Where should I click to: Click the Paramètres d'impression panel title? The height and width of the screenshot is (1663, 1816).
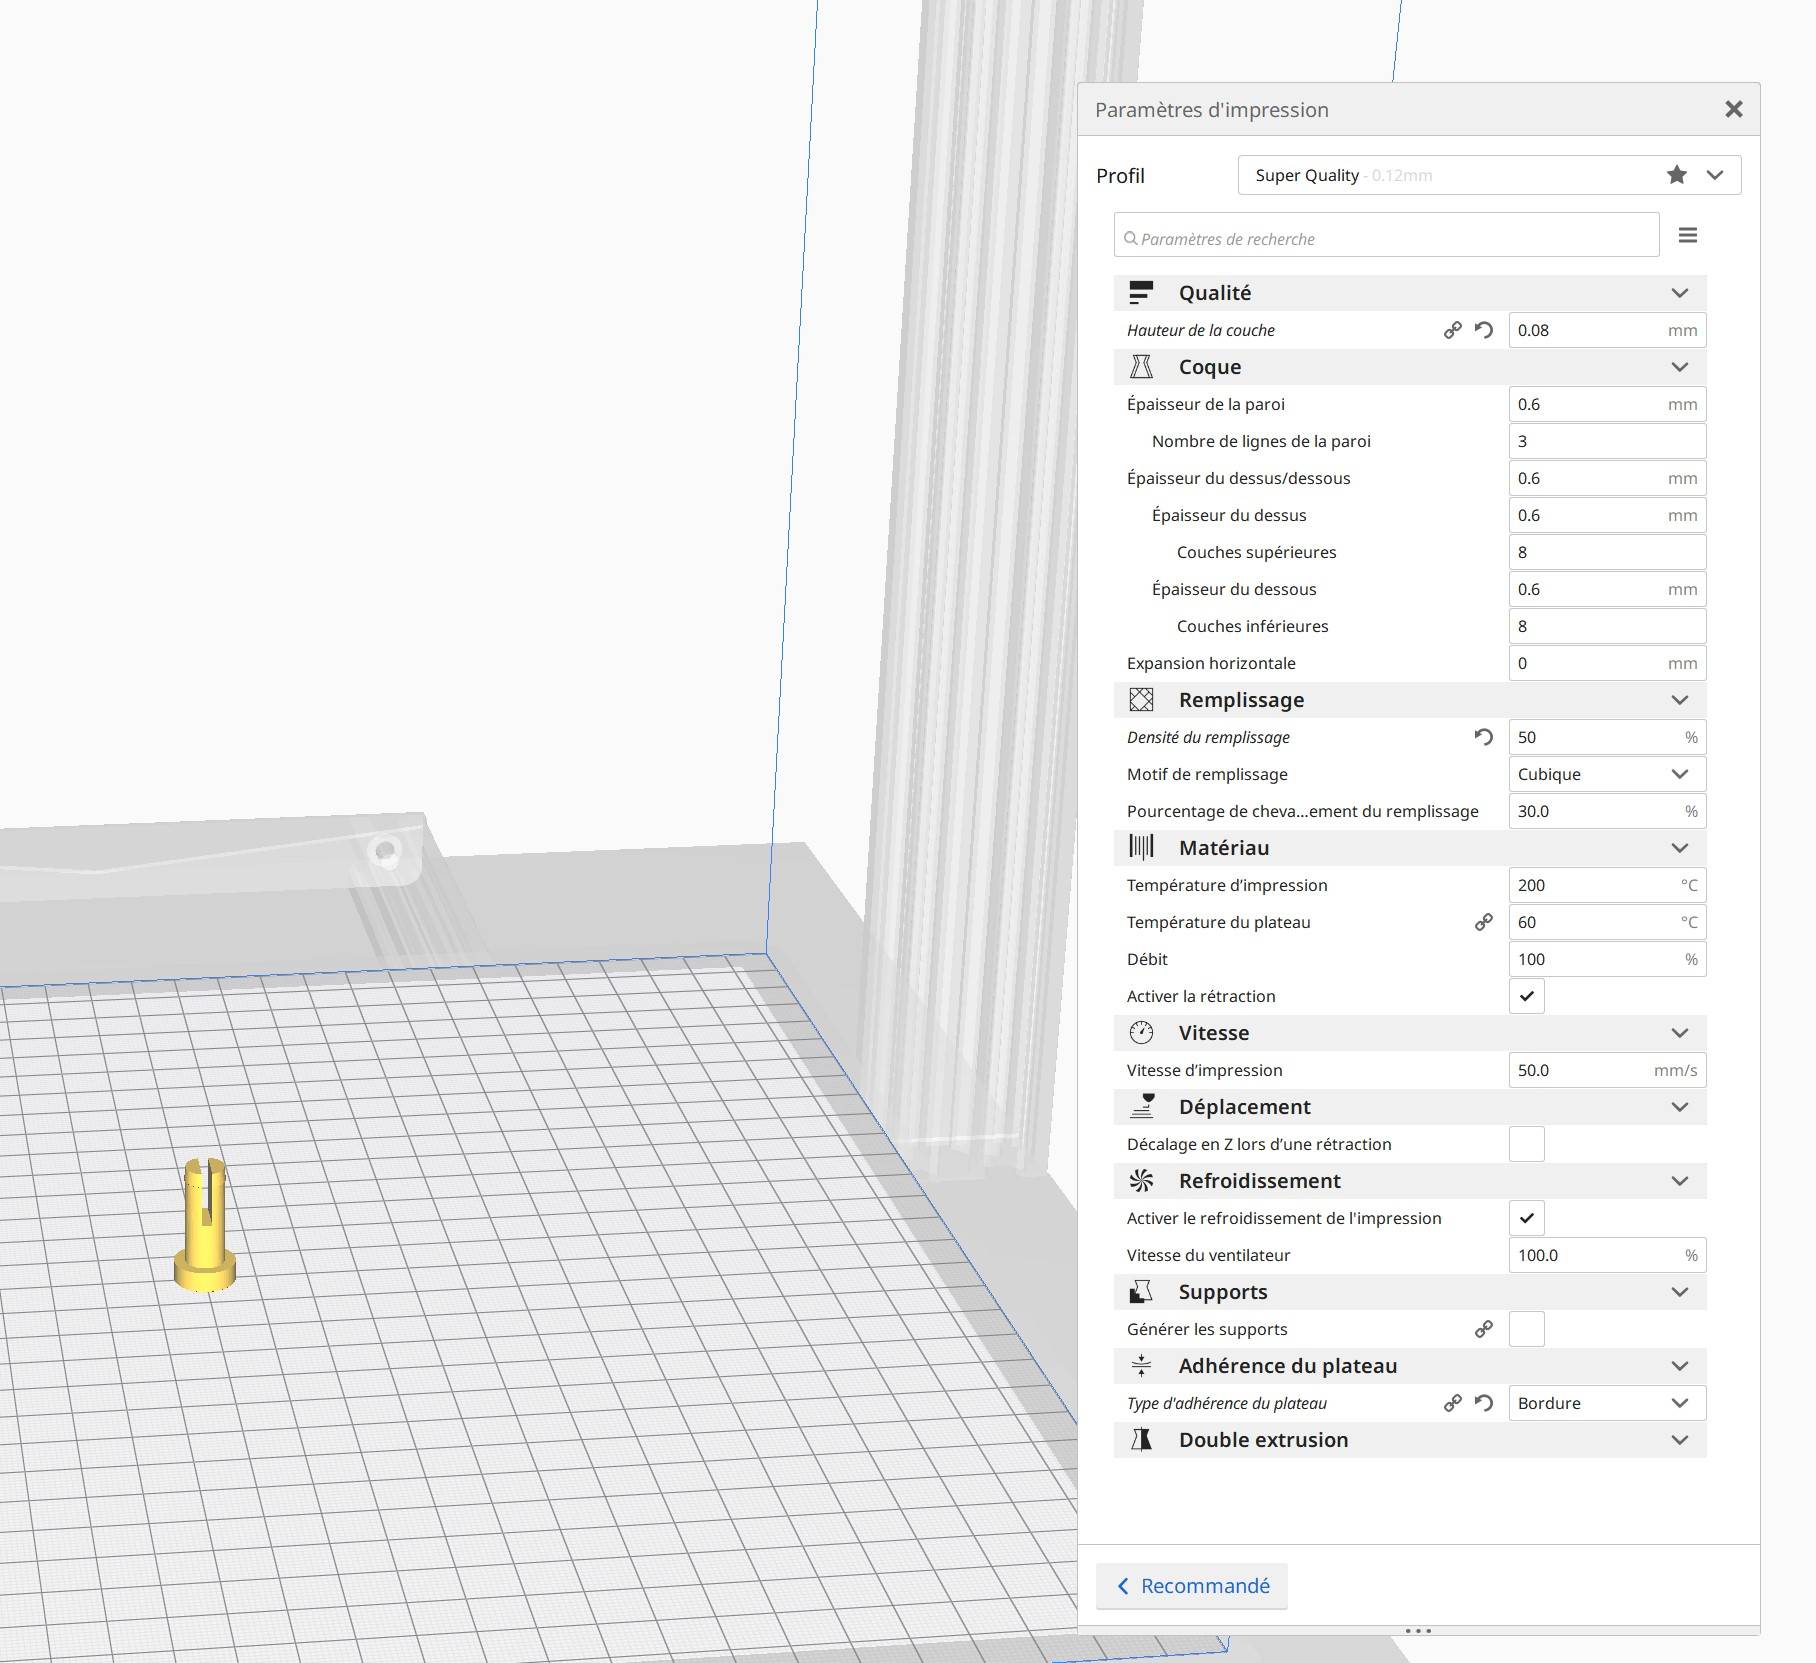1212,110
